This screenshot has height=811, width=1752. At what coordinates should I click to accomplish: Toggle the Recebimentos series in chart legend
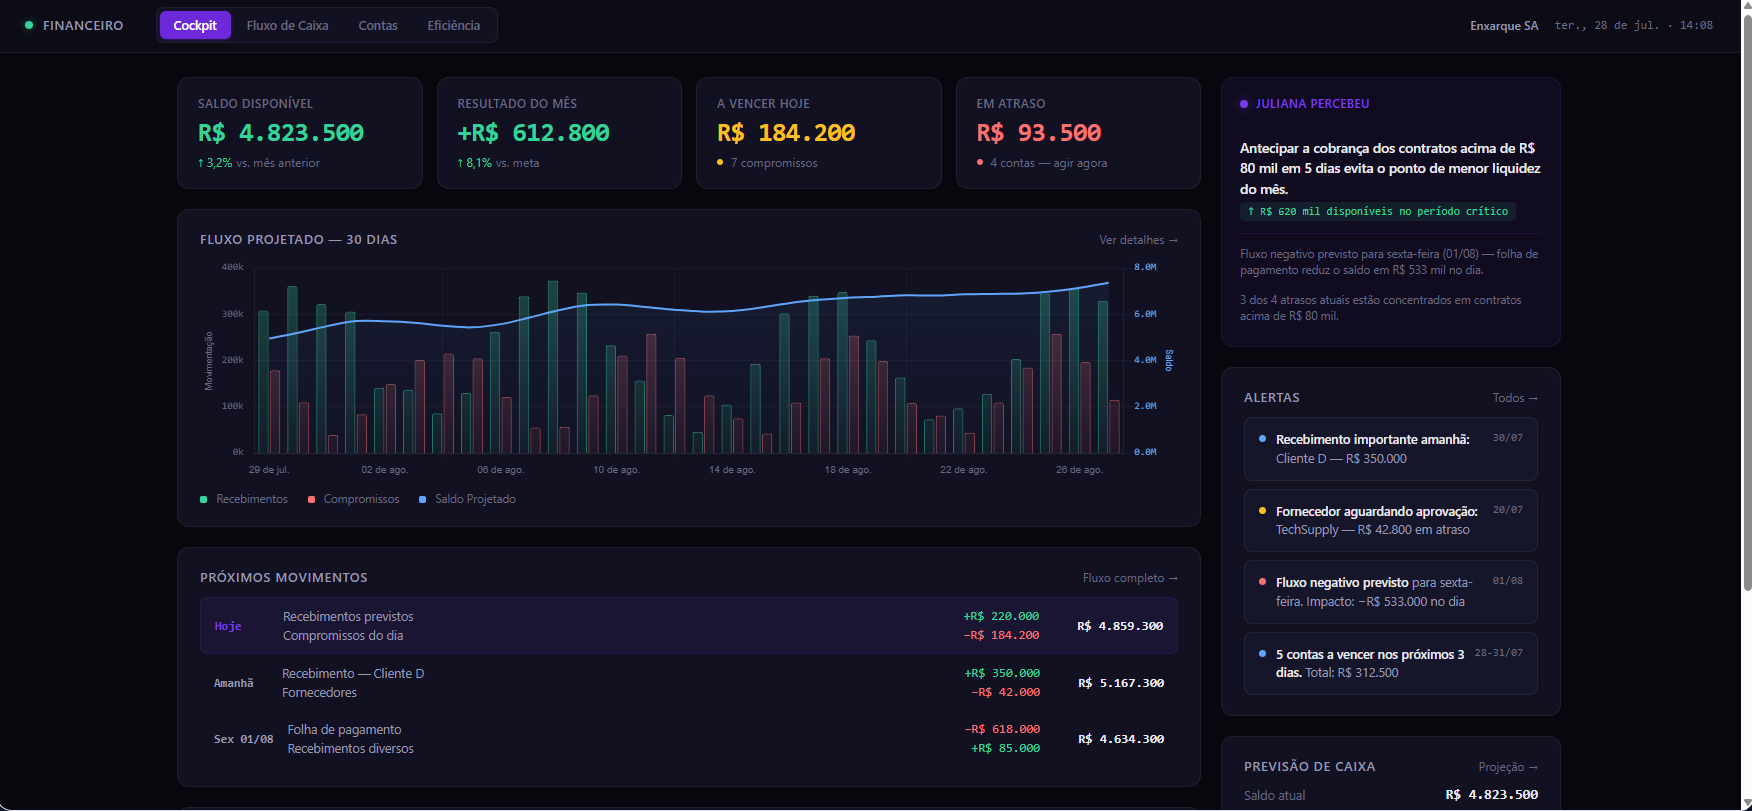pyautogui.click(x=244, y=499)
